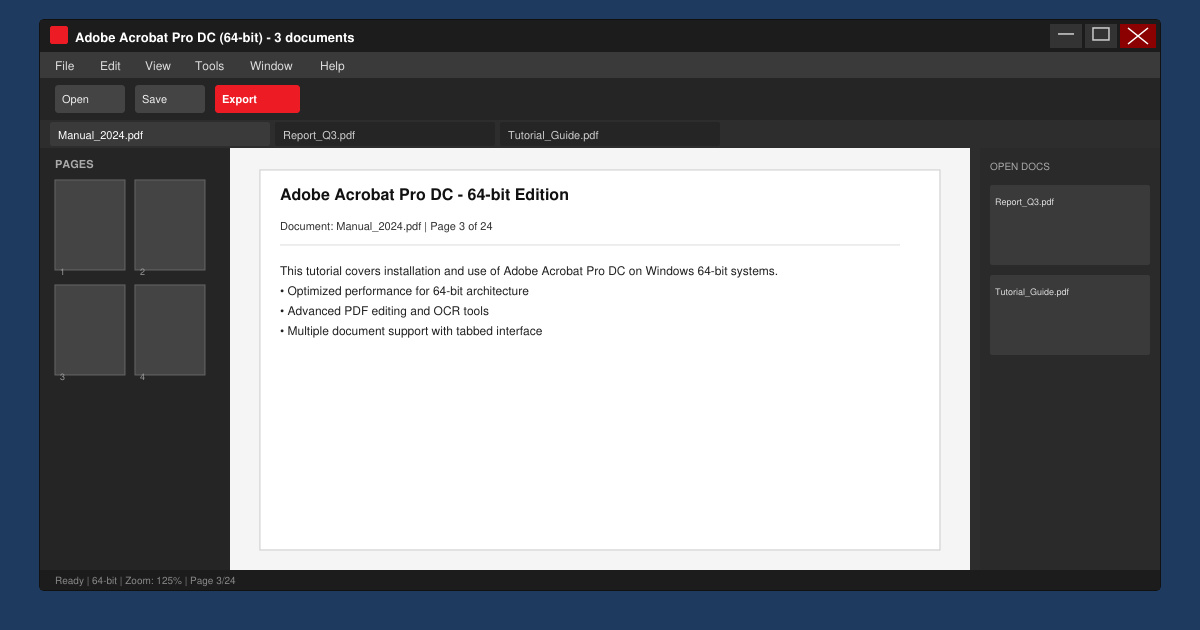Open the Help menu
1200x630 pixels.
click(x=332, y=66)
